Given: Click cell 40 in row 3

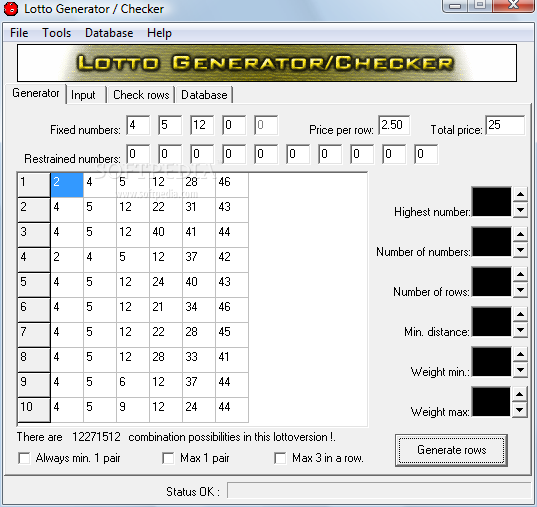Looking at the screenshot, I should (x=166, y=235).
